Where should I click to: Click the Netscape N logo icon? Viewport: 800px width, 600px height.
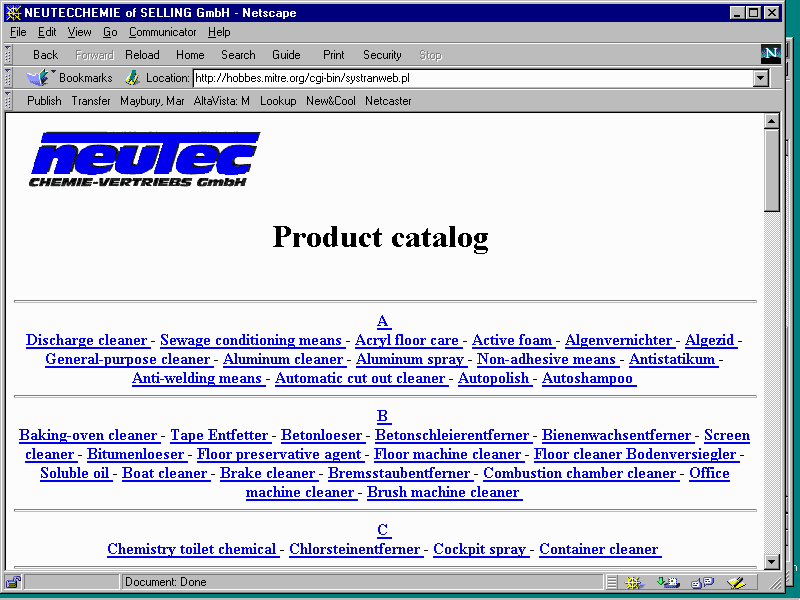click(x=770, y=55)
